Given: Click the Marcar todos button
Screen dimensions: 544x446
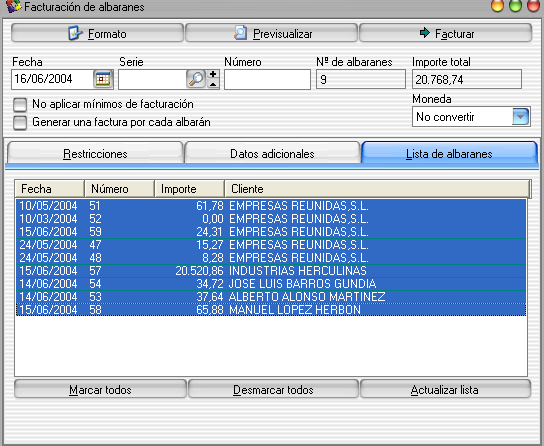Looking at the screenshot, I should [x=100, y=389].
